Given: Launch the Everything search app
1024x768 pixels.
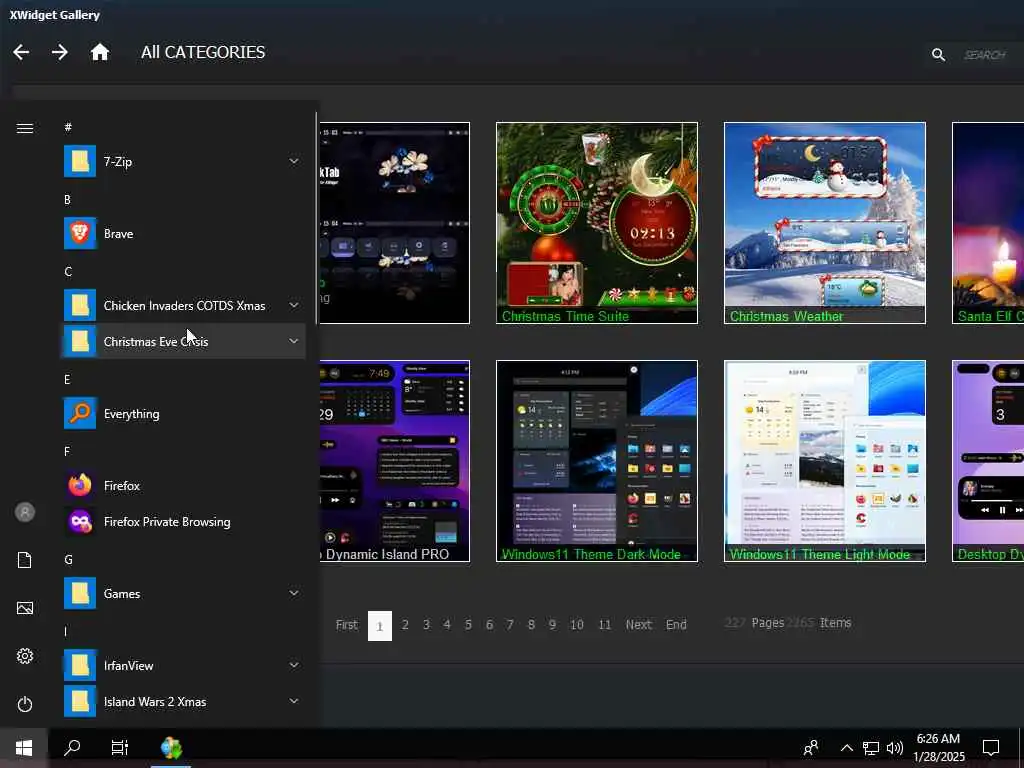Looking at the screenshot, I should tap(183, 414).
